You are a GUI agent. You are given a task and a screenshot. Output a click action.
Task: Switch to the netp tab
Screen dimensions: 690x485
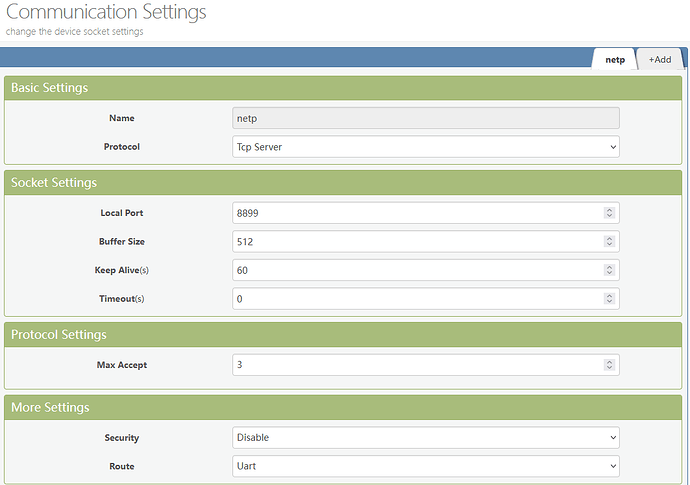614,59
